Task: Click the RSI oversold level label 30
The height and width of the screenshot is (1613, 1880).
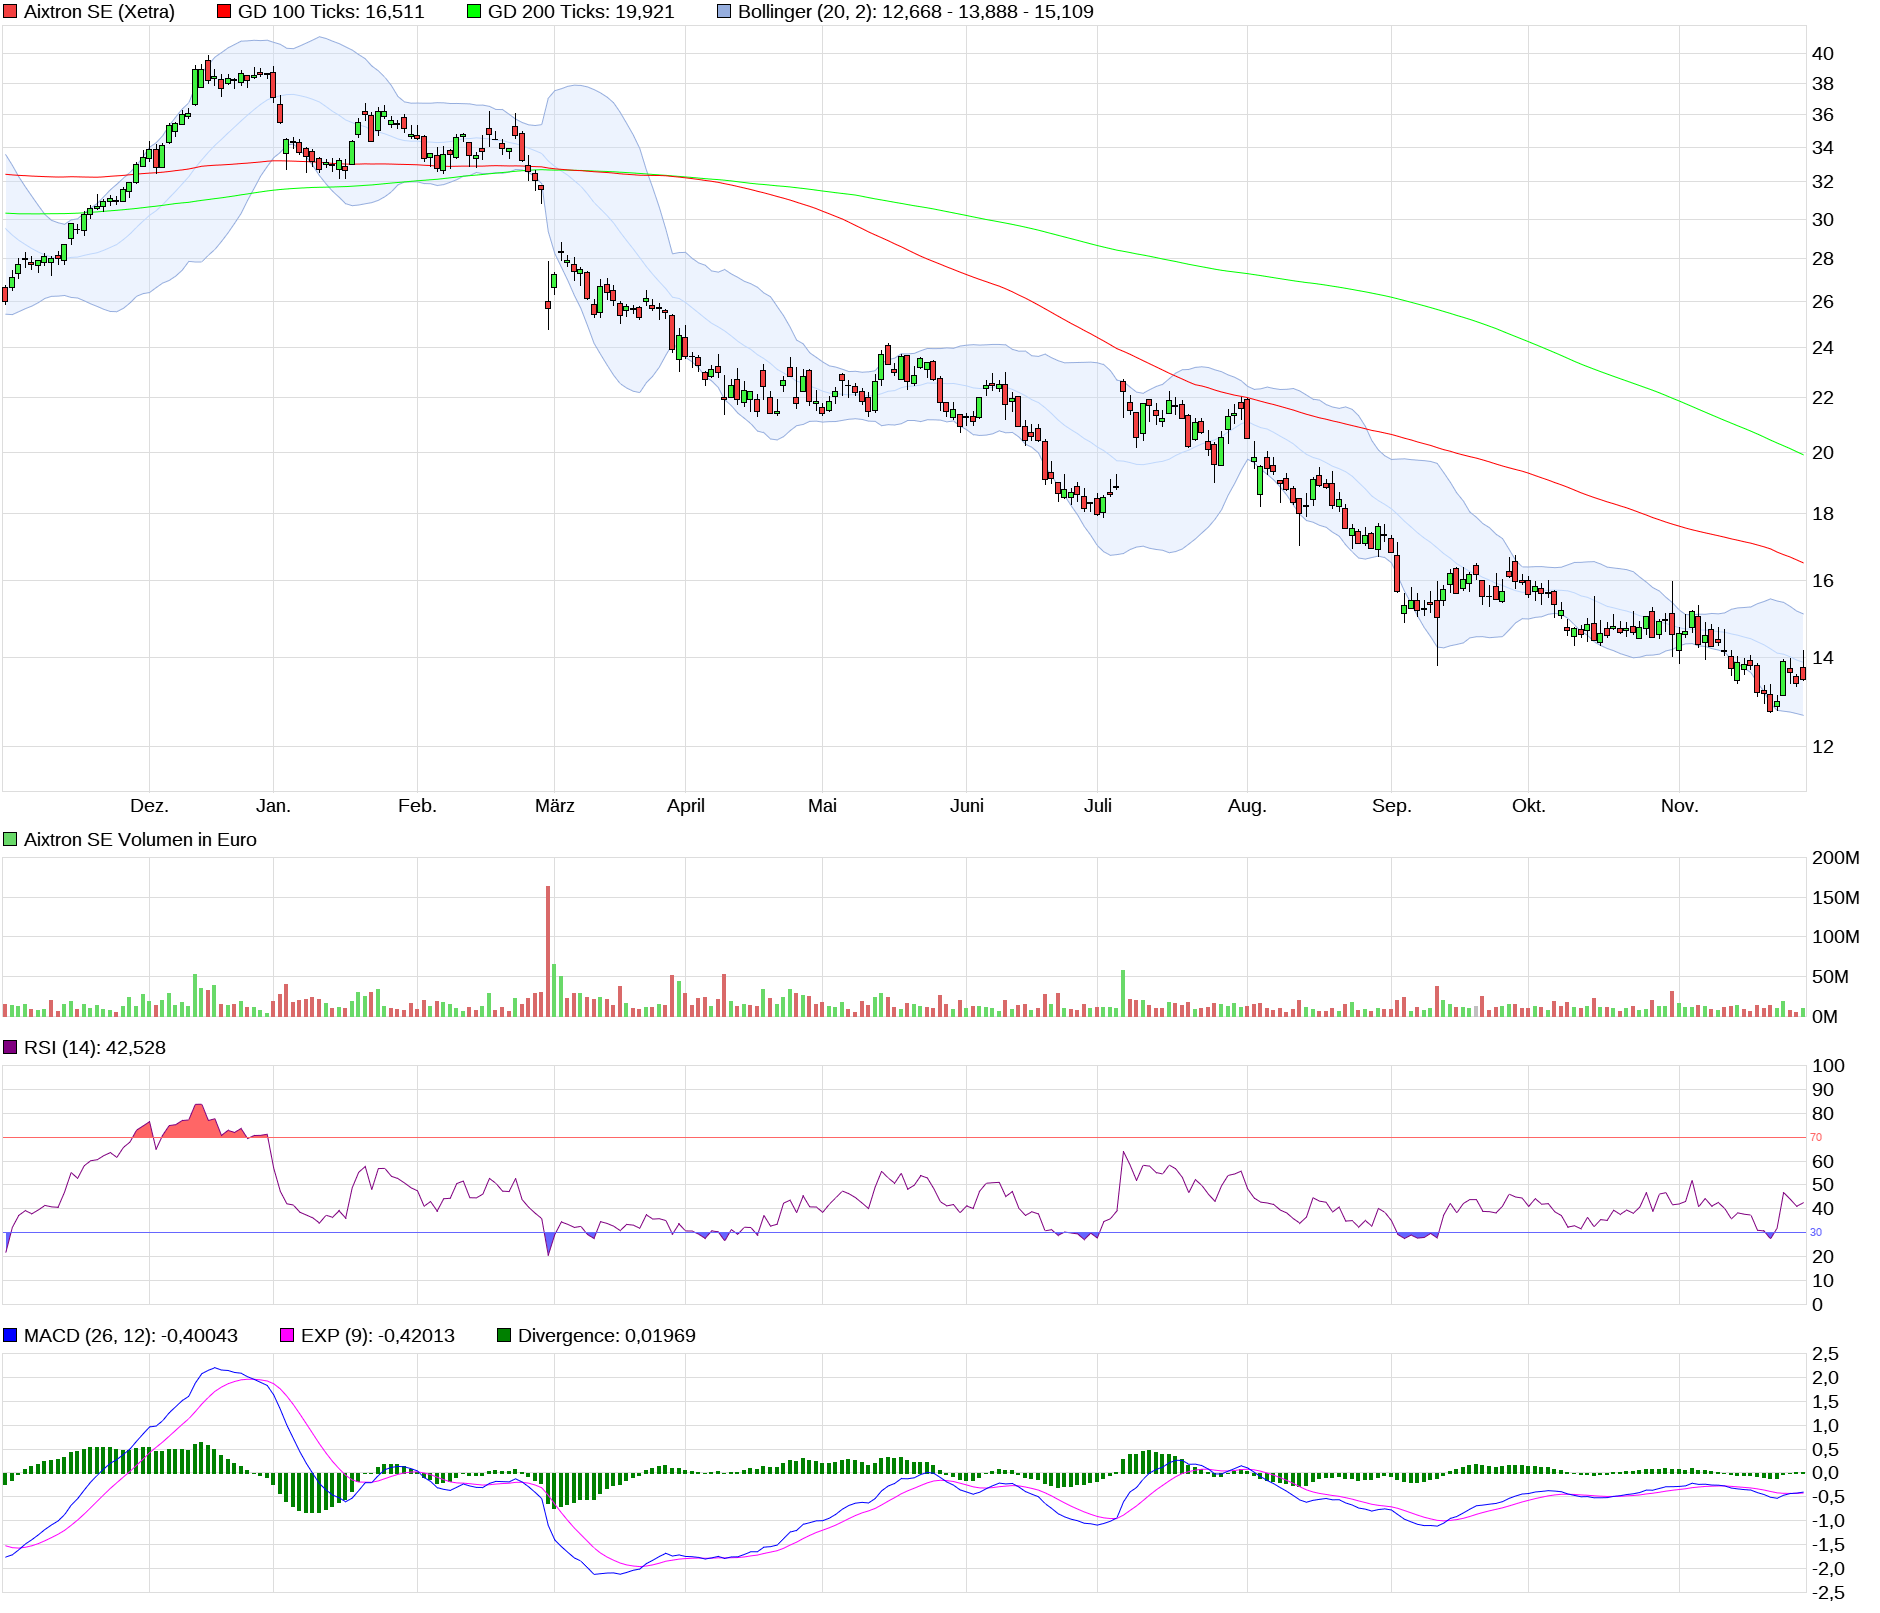Action: point(1816,1233)
